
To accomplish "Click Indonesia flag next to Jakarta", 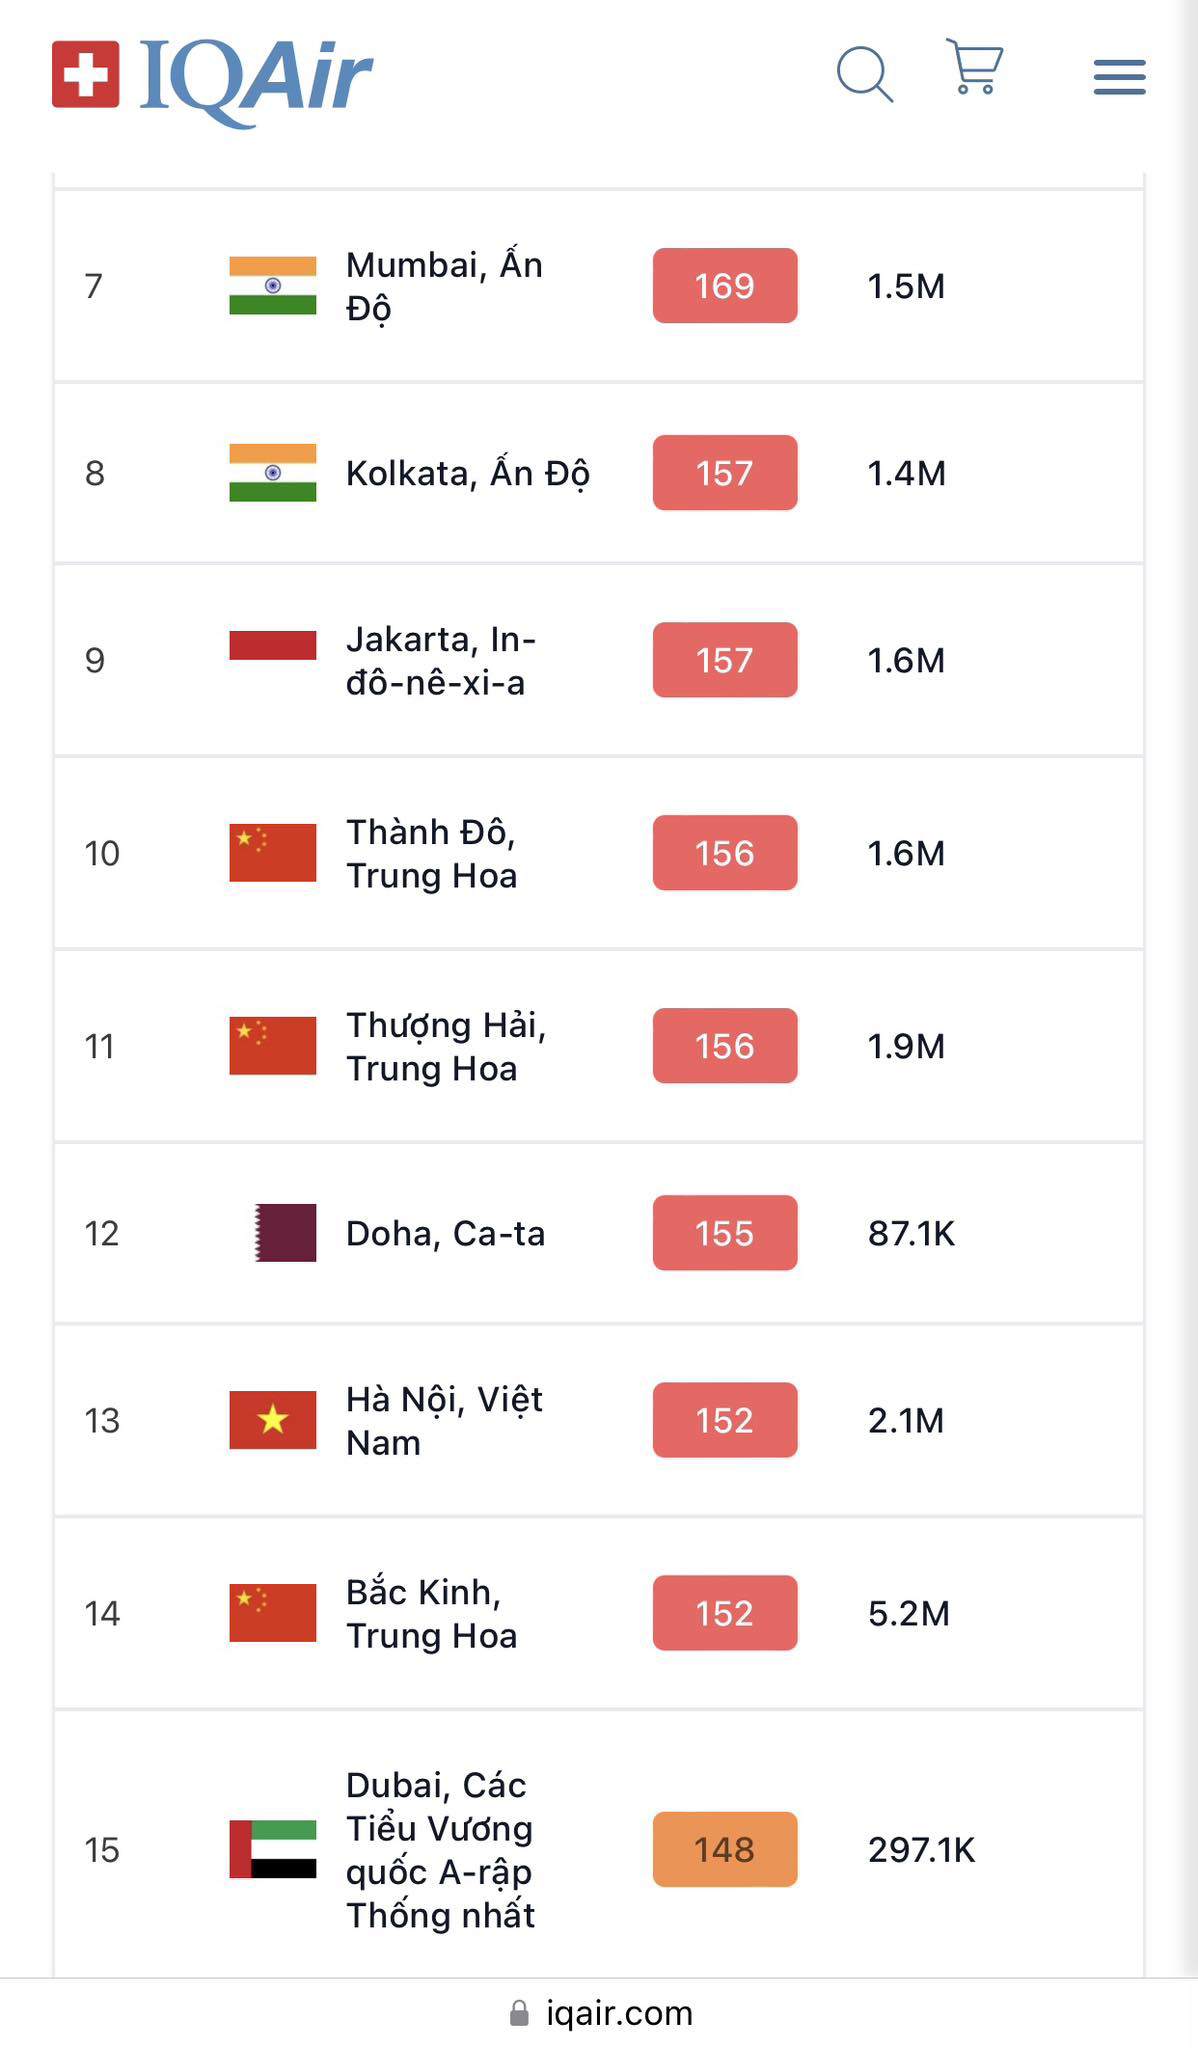I will click(x=272, y=646).
